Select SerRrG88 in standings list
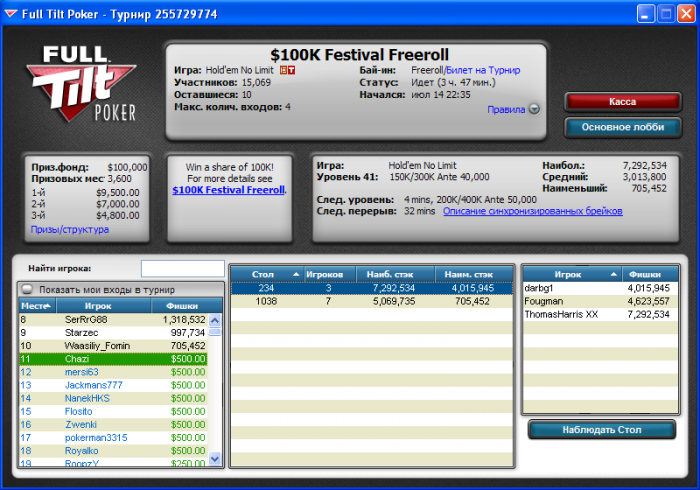Screen dimensions: 700x490 coord(113,320)
